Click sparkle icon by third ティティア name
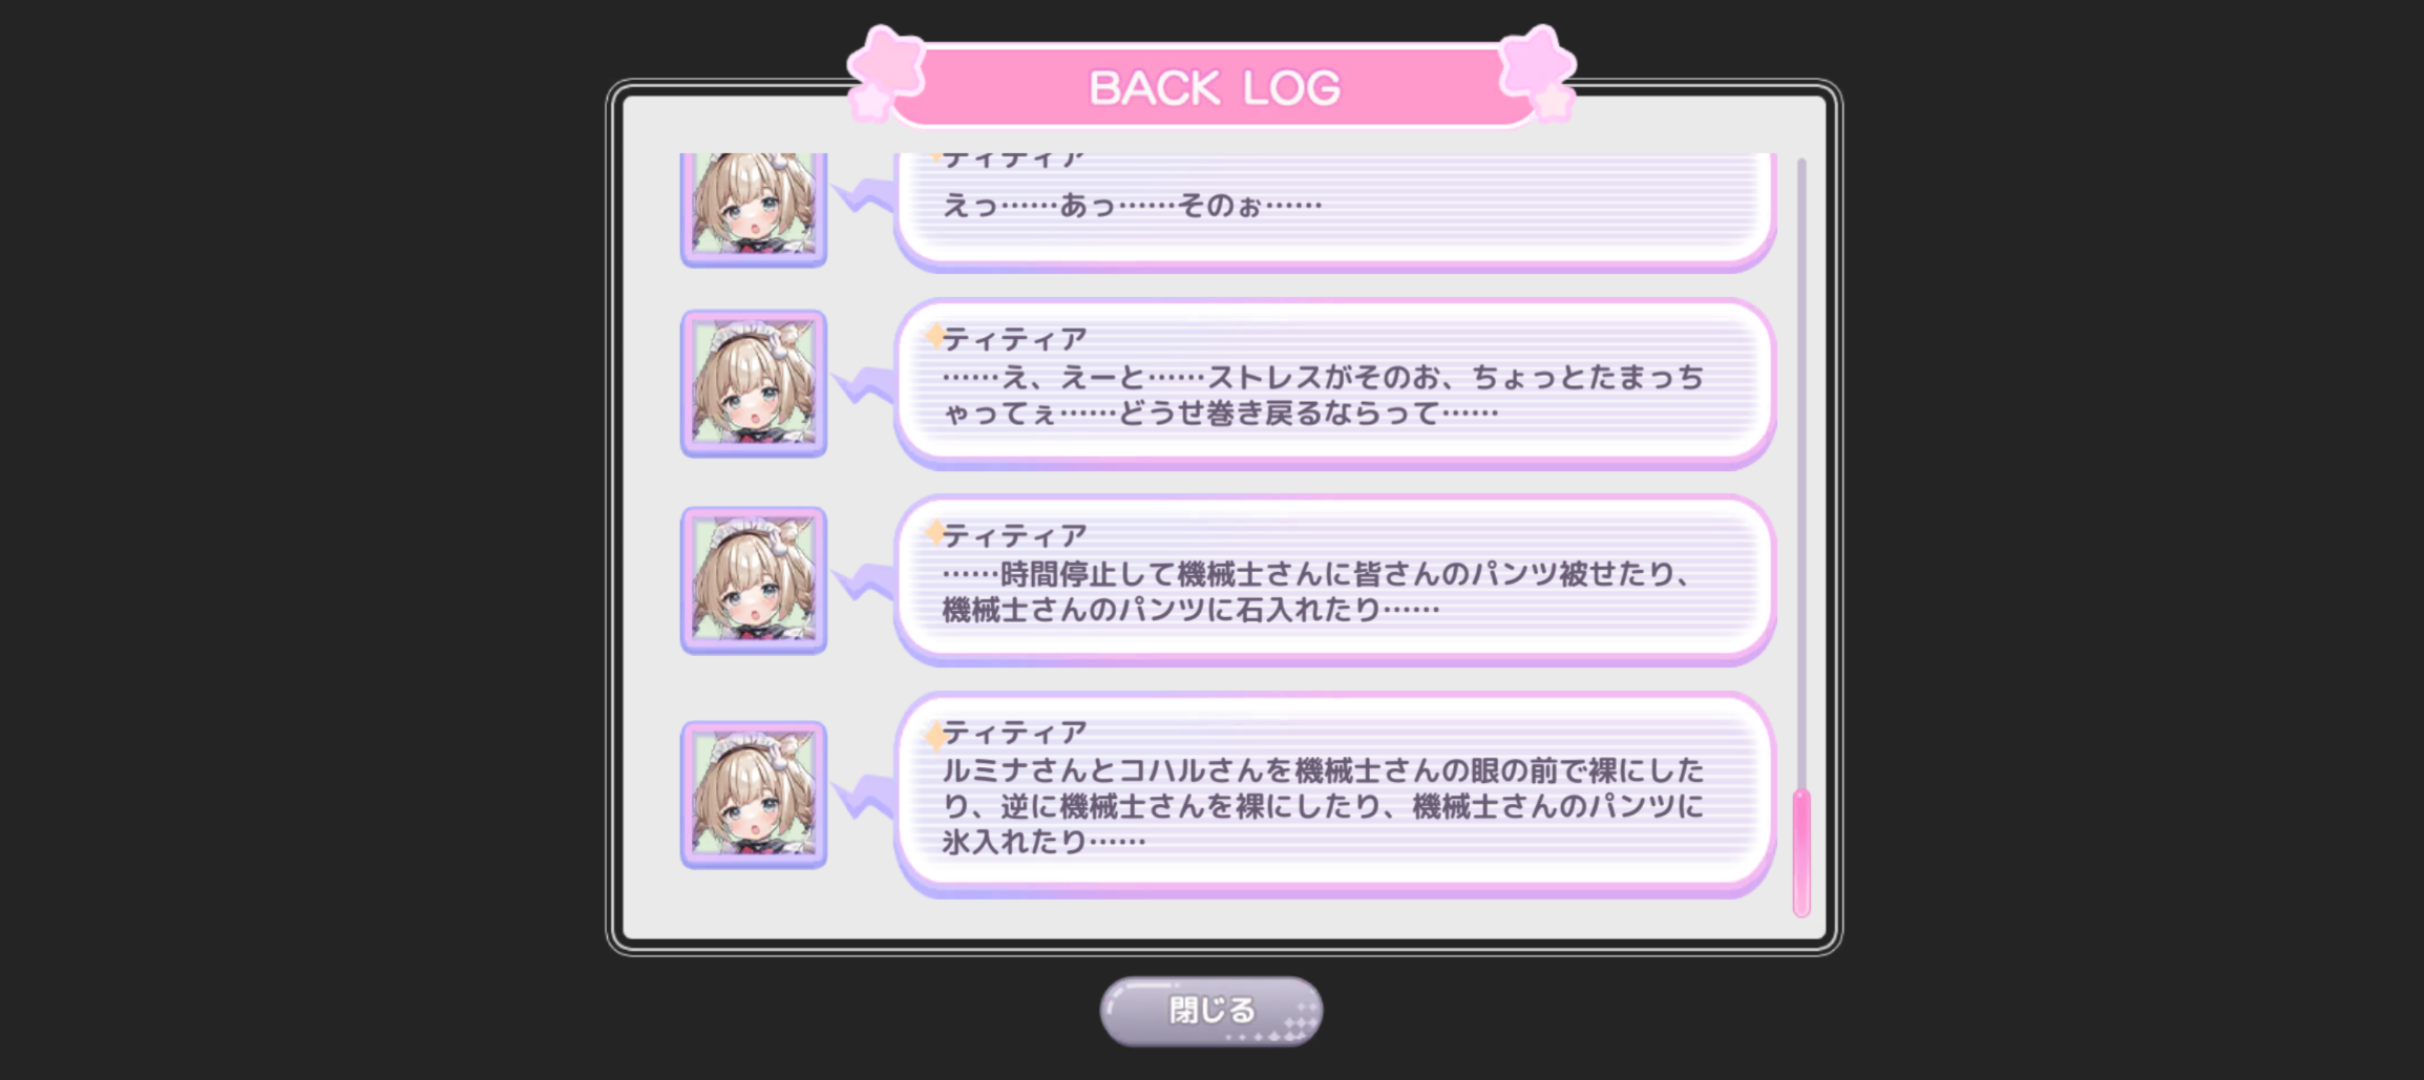This screenshot has width=2424, height=1080. click(935, 533)
